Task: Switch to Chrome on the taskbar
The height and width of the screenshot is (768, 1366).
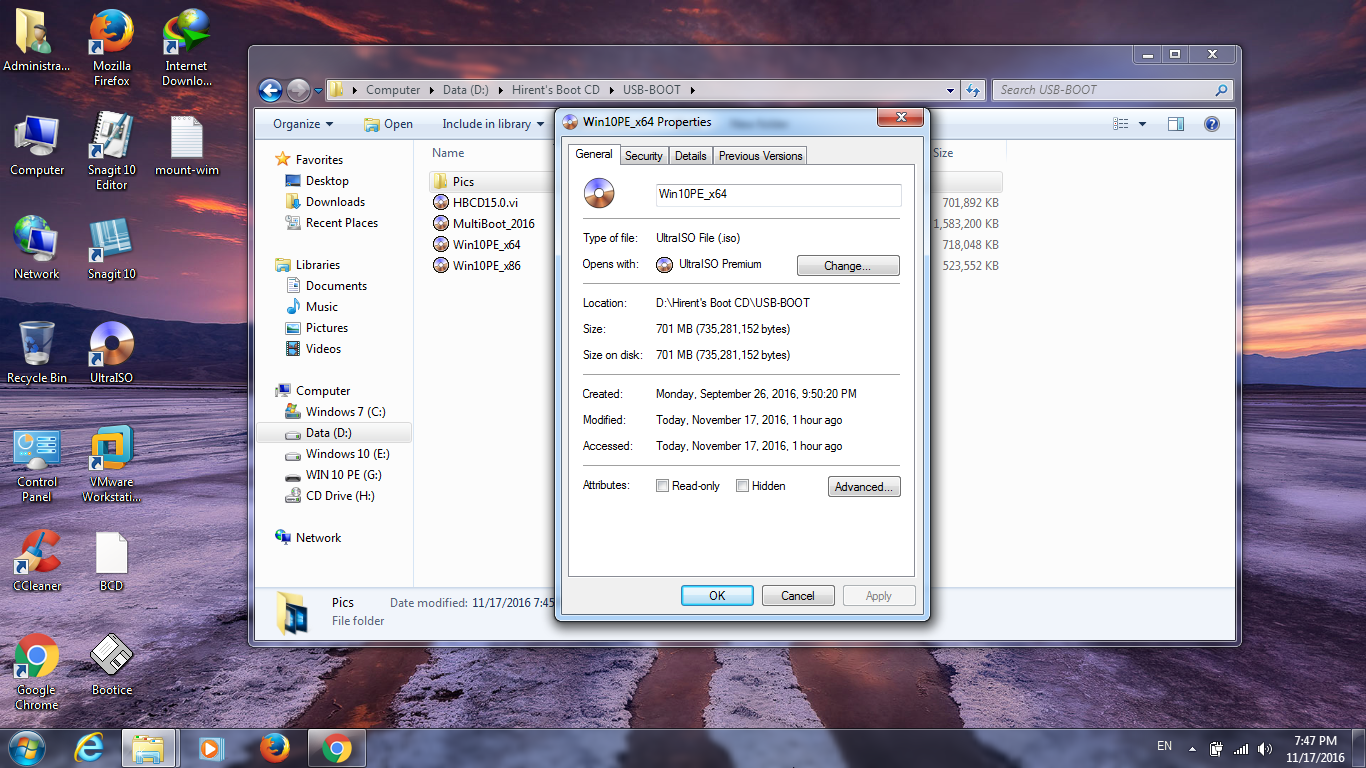Action: [x=336, y=748]
